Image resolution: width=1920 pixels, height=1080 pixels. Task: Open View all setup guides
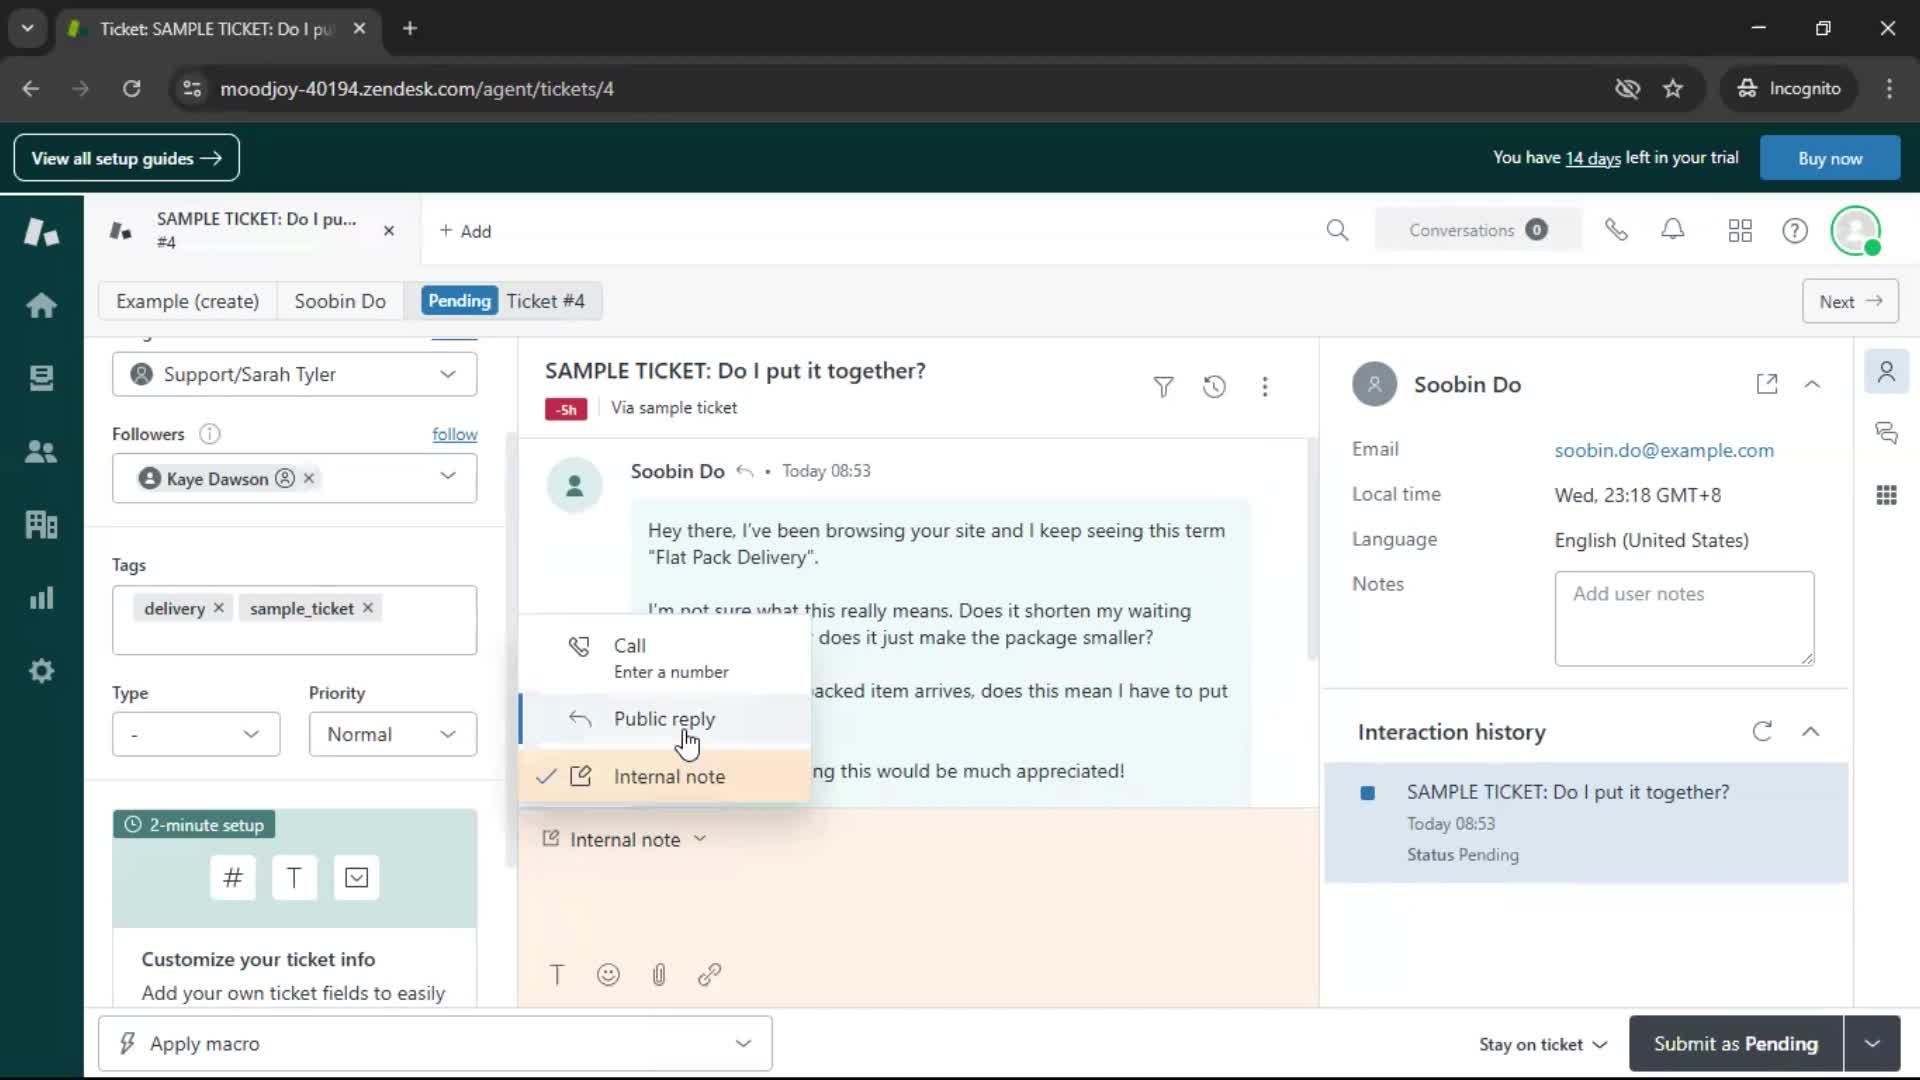(126, 158)
